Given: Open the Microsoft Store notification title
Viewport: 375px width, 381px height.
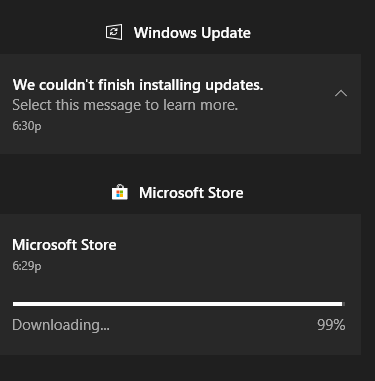Looking at the screenshot, I should tap(64, 245).
